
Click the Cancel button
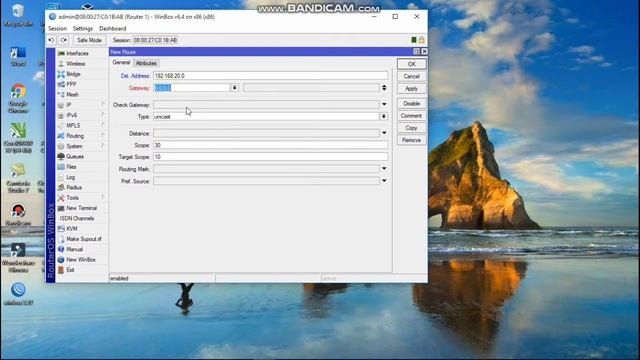(x=411, y=76)
